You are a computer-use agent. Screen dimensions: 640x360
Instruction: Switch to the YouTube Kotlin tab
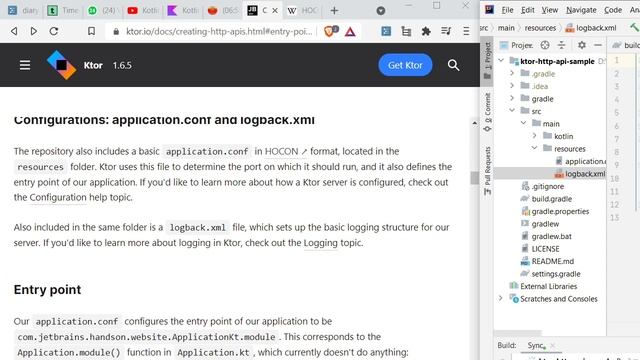[x=142, y=11]
